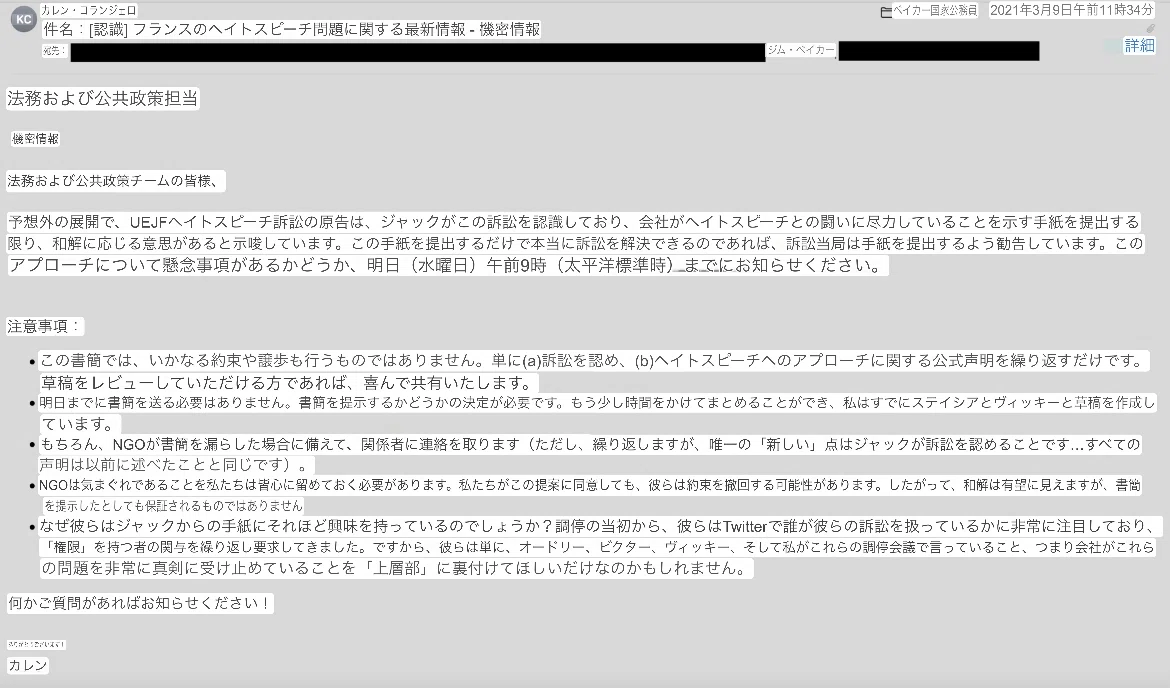Click the 宛先 recipients label

coord(54,51)
